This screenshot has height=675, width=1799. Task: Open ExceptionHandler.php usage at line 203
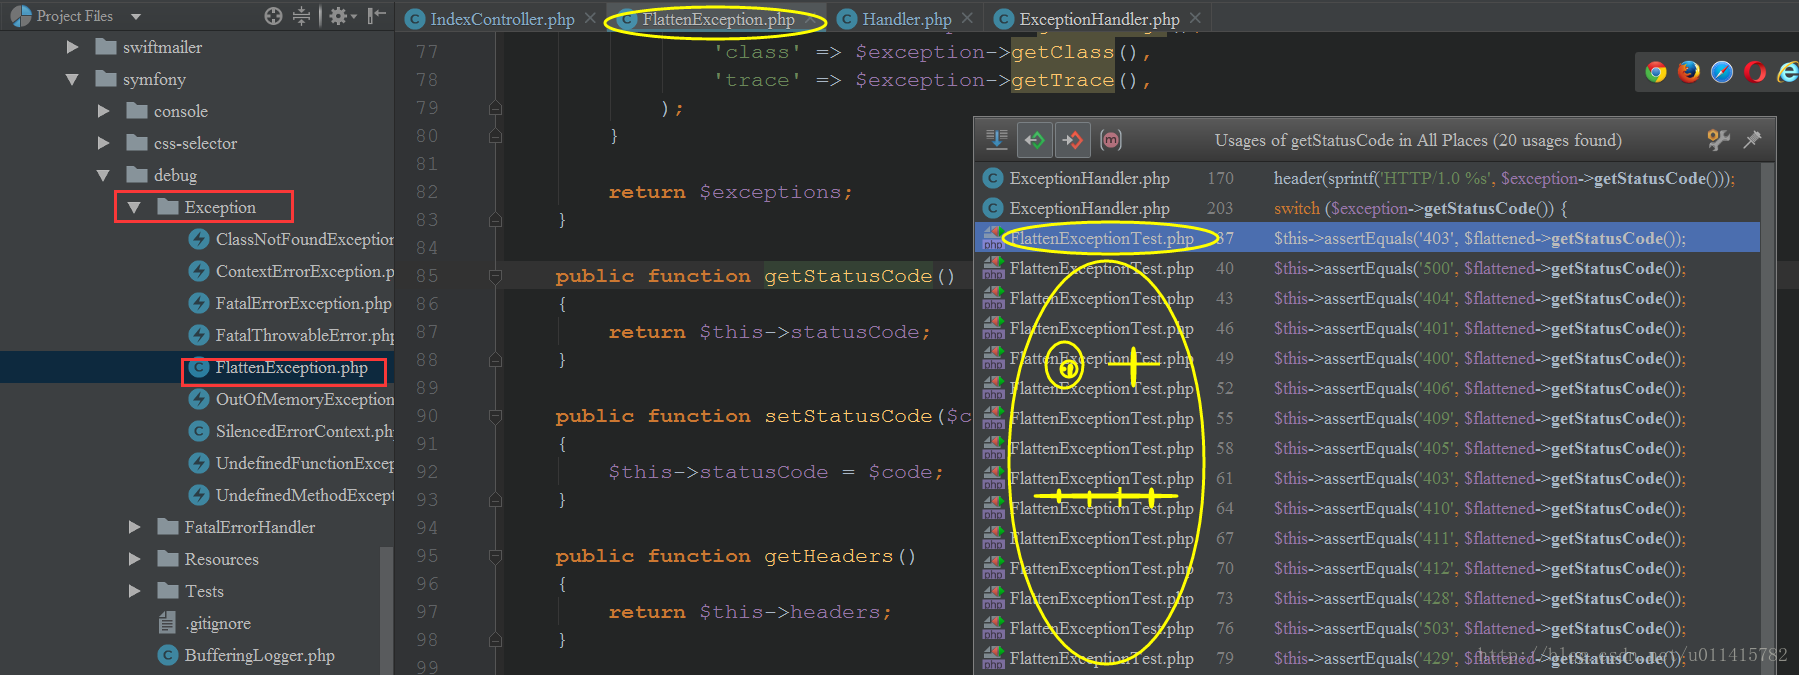click(1367, 208)
